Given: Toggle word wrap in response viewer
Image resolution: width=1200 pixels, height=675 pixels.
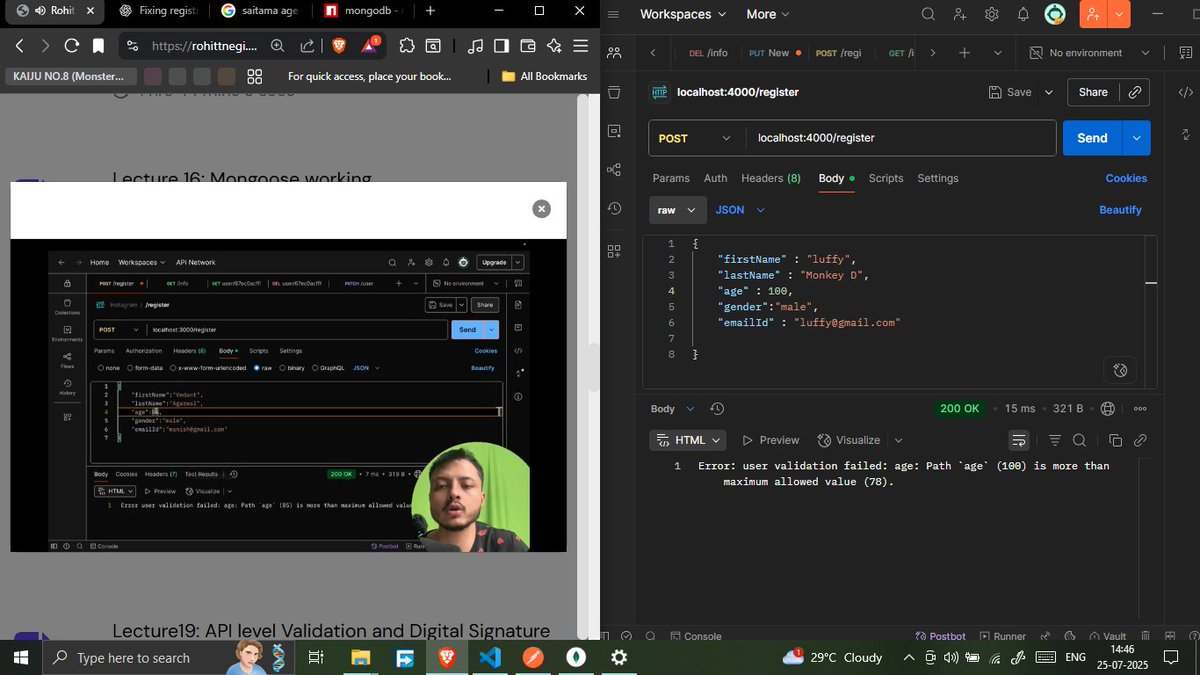Looking at the screenshot, I should click(x=1018, y=440).
